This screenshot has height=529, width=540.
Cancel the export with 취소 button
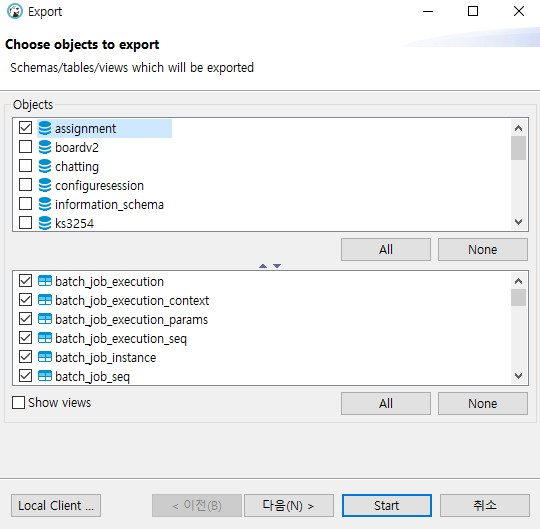tap(485, 506)
